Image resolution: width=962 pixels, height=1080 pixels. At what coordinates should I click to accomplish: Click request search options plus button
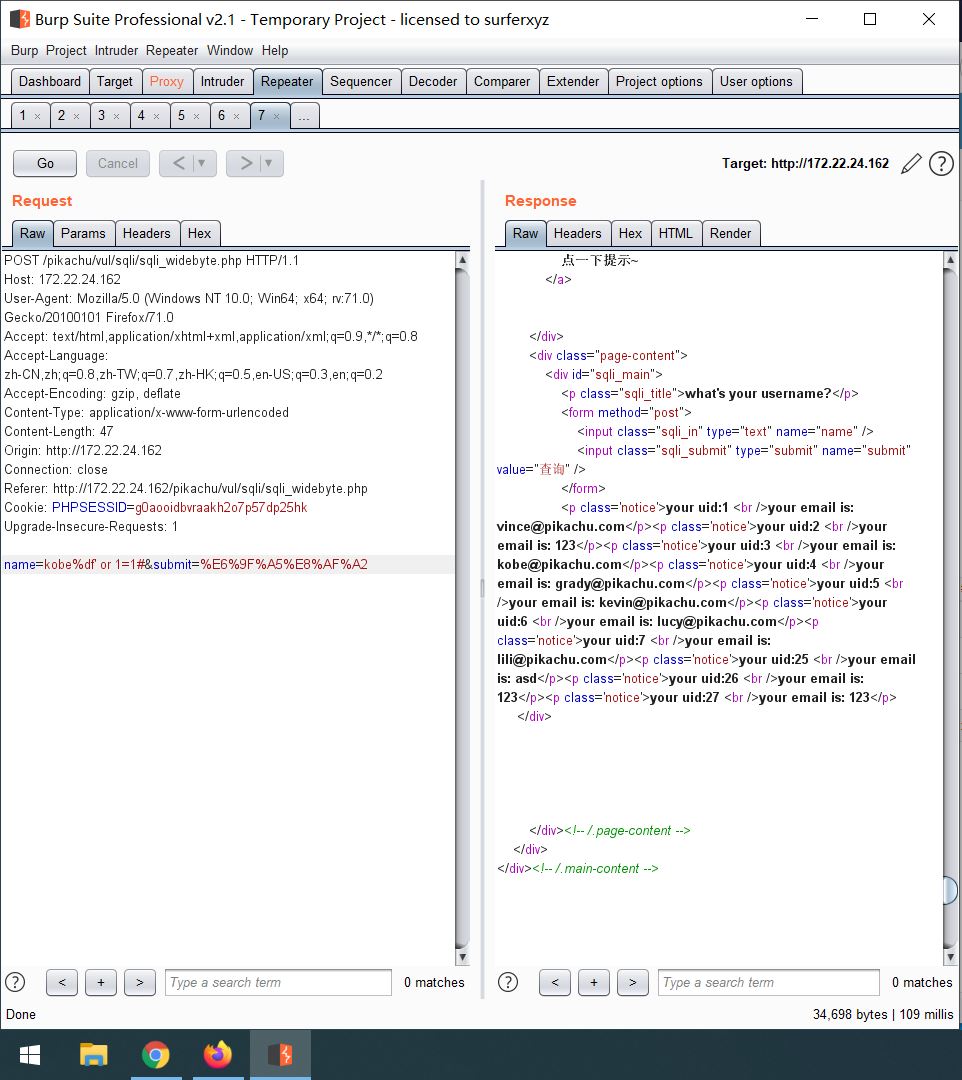101,982
